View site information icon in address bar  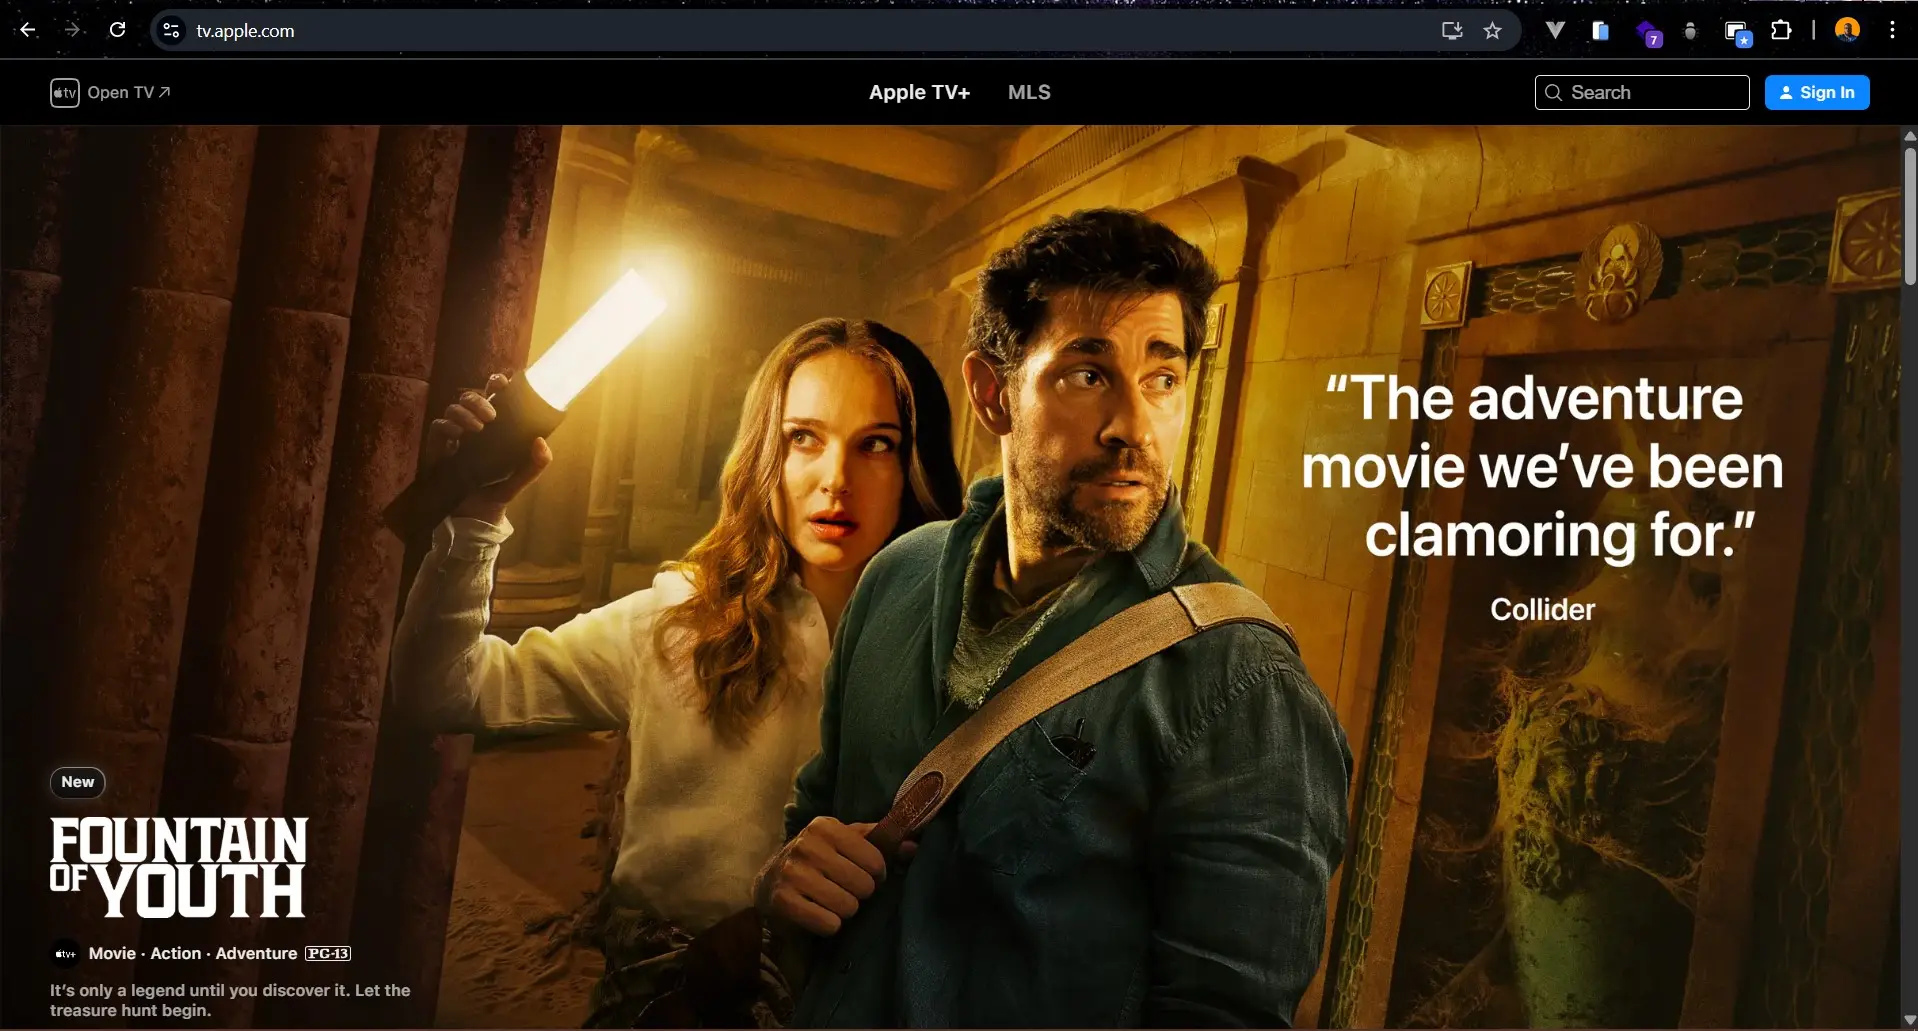172,31
